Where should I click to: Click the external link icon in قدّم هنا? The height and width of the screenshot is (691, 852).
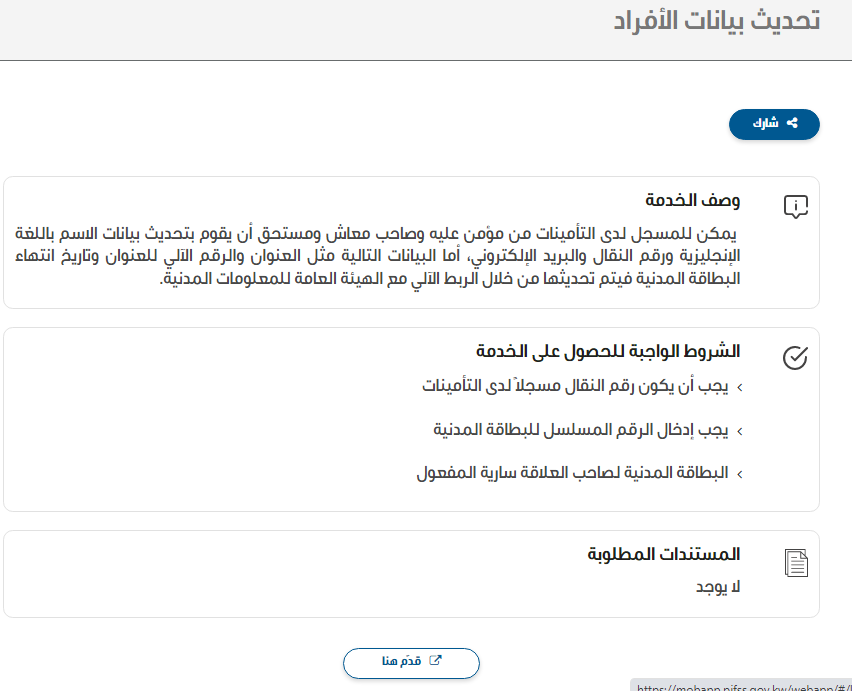click(435, 661)
